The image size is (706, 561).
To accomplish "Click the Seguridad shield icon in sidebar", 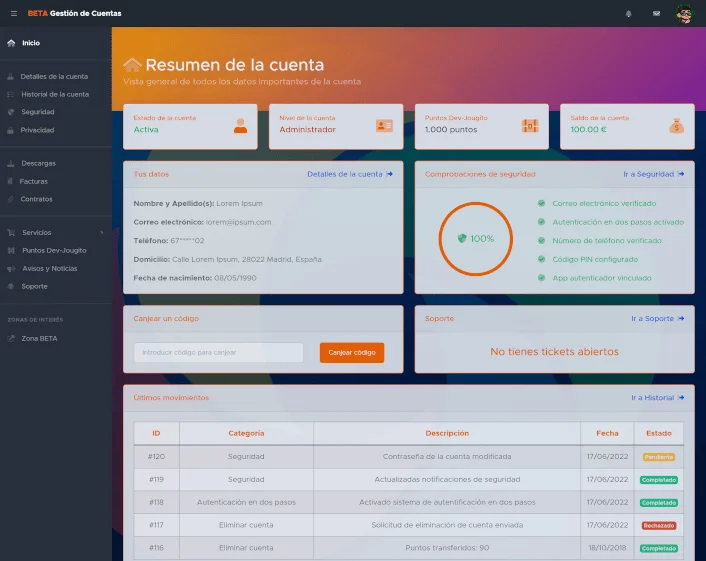I will pyautogui.click(x=11, y=112).
